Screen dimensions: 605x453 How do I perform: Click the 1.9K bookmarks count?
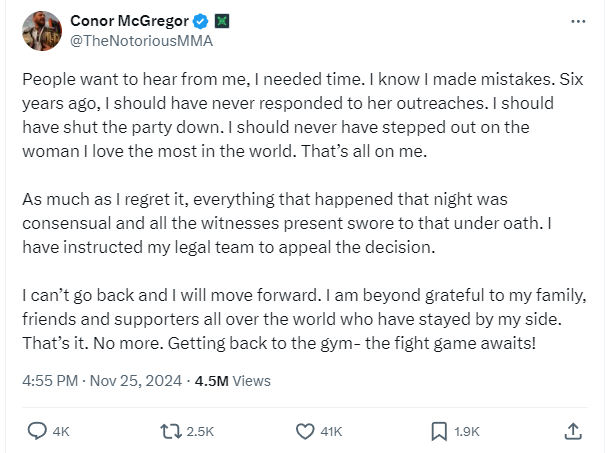pos(467,432)
